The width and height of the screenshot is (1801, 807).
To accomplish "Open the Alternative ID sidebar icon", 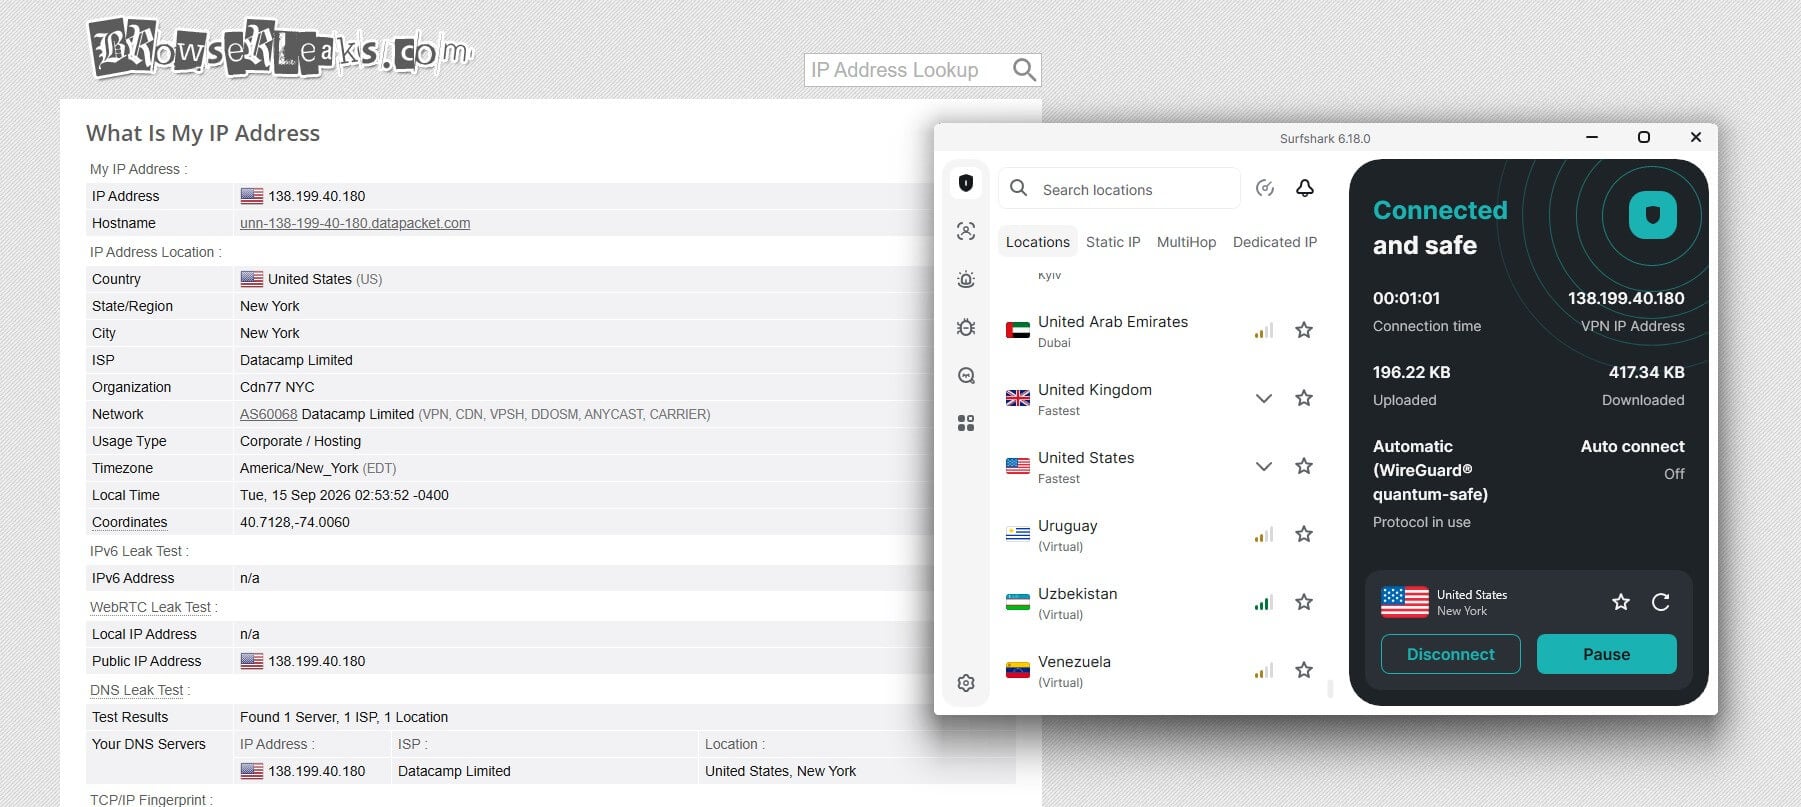I will click(x=966, y=231).
